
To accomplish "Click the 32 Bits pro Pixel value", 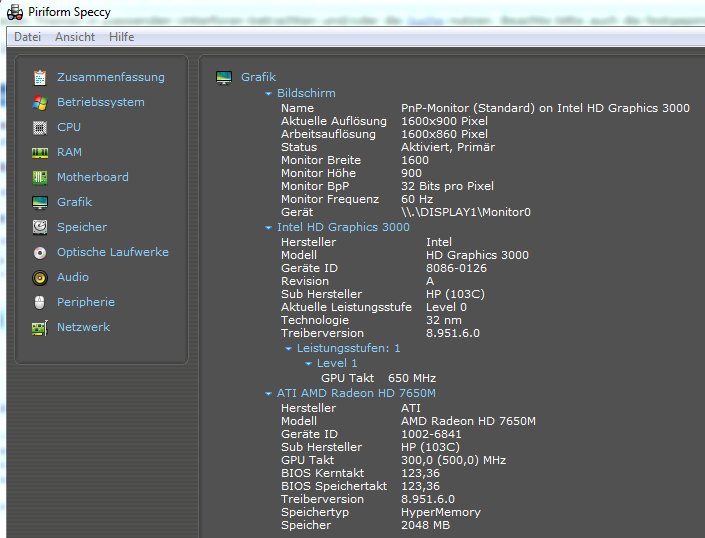I will pos(447,187).
